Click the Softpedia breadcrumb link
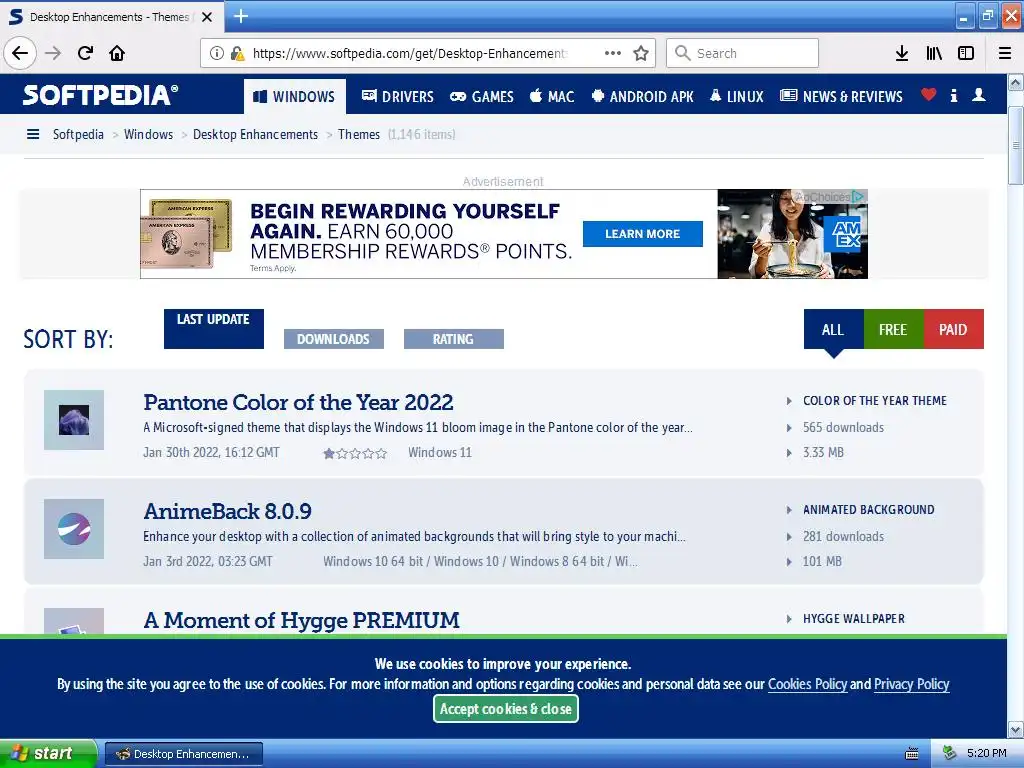This screenshot has width=1024, height=768. point(78,135)
